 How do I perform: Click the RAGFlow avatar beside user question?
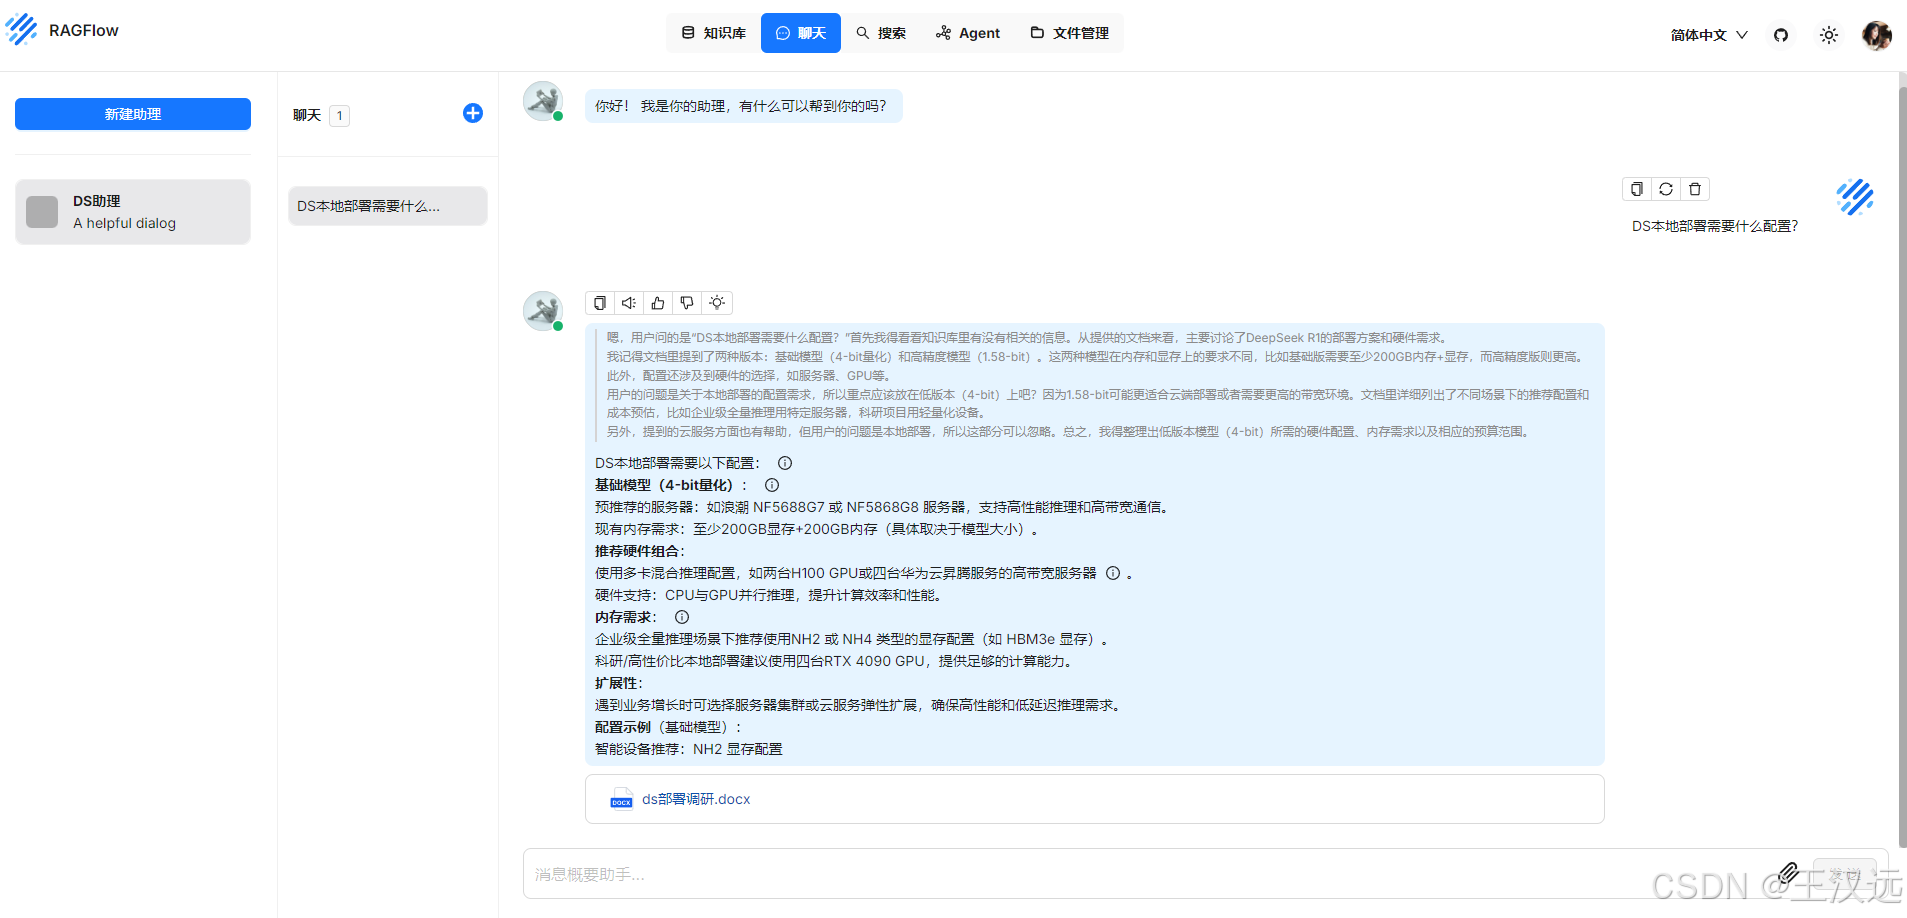tap(1855, 197)
